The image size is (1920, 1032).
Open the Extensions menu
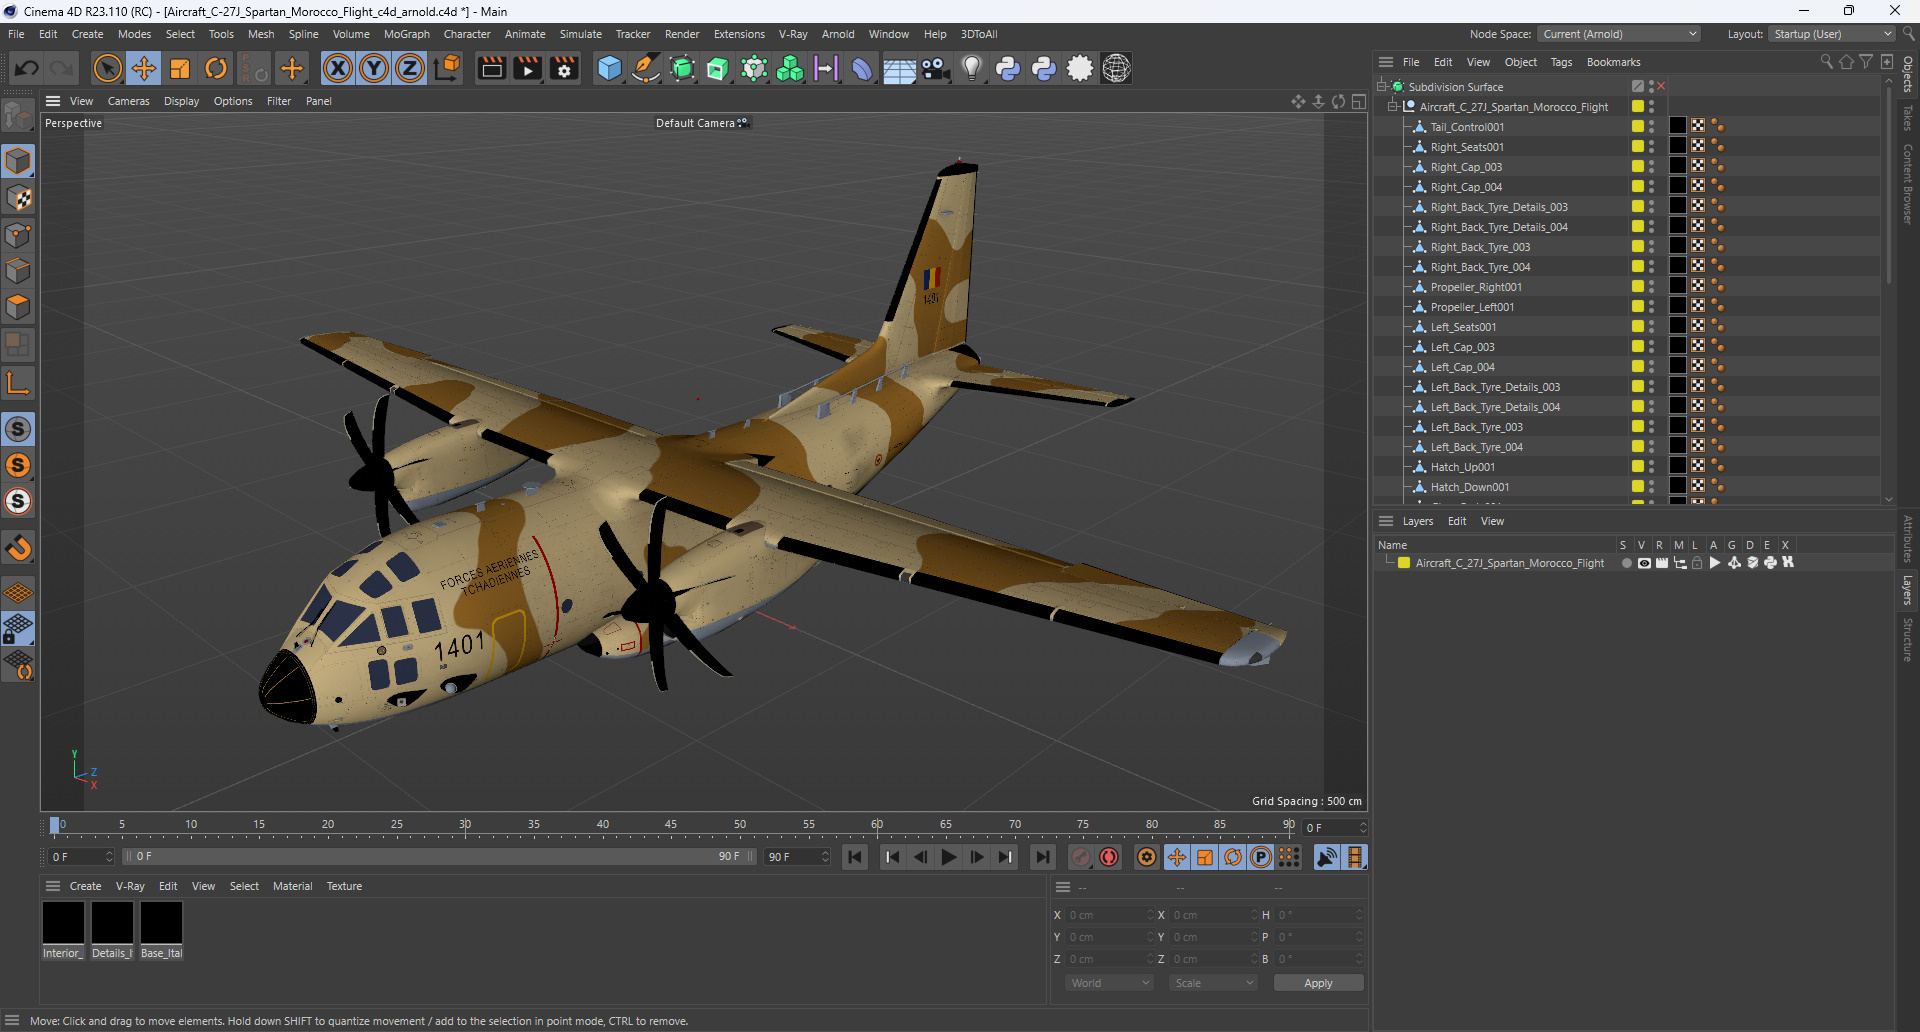pyautogui.click(x=739, y=34)
